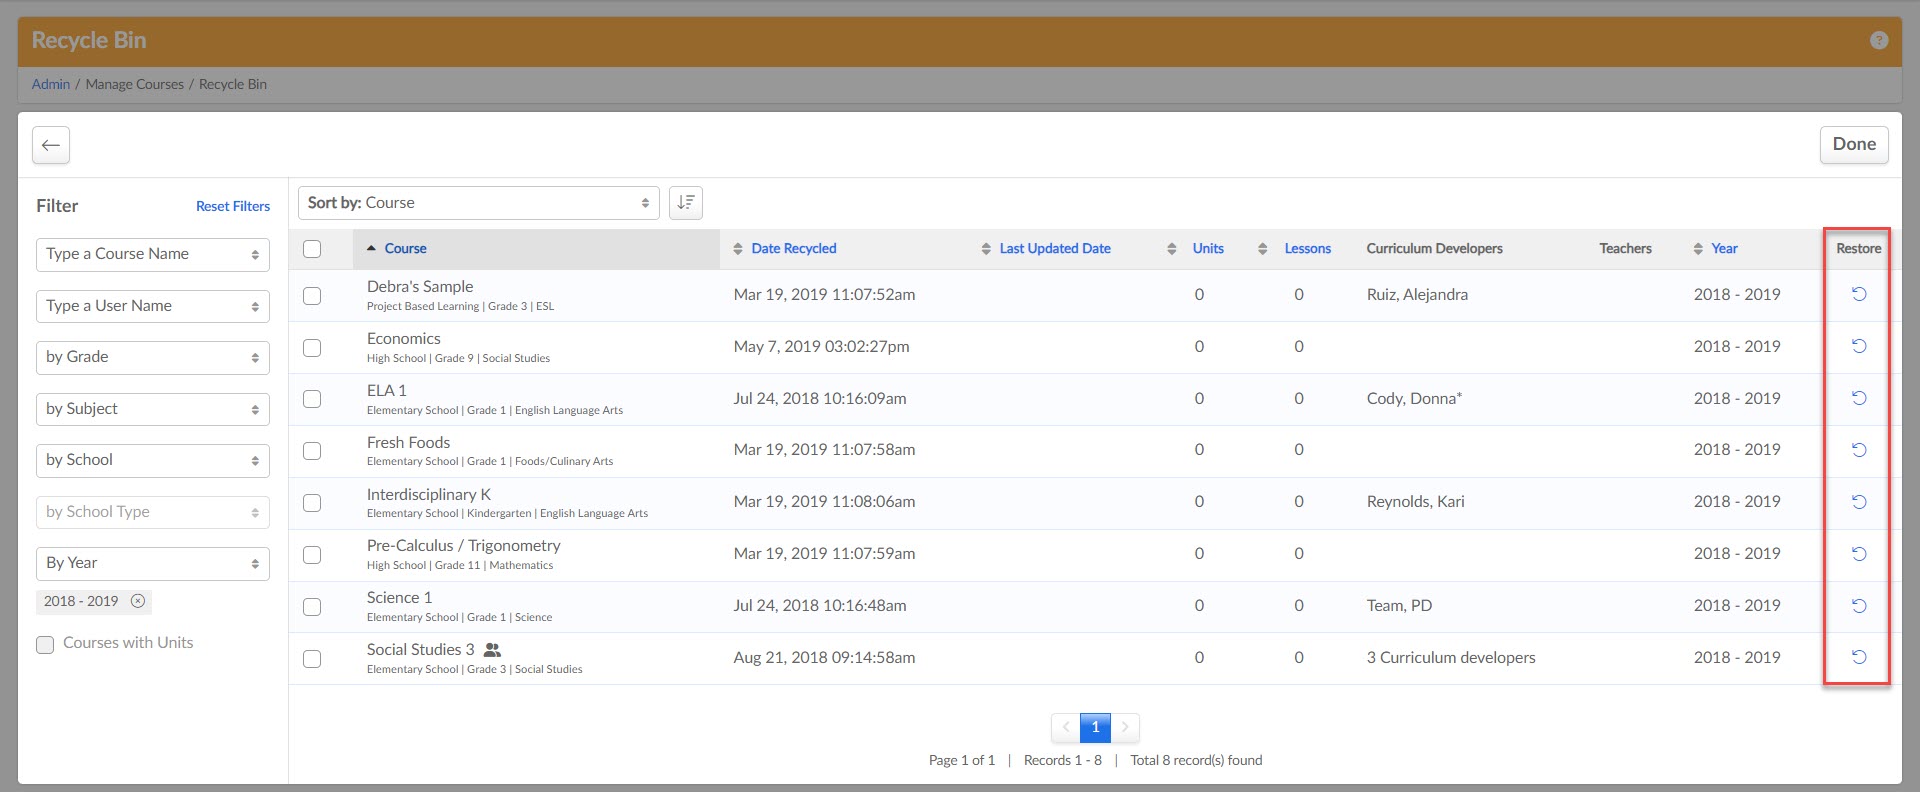Viewport: 1920px width, 792px height.
Task: Open the by School Type dropdown
Action: click(153, 512)
